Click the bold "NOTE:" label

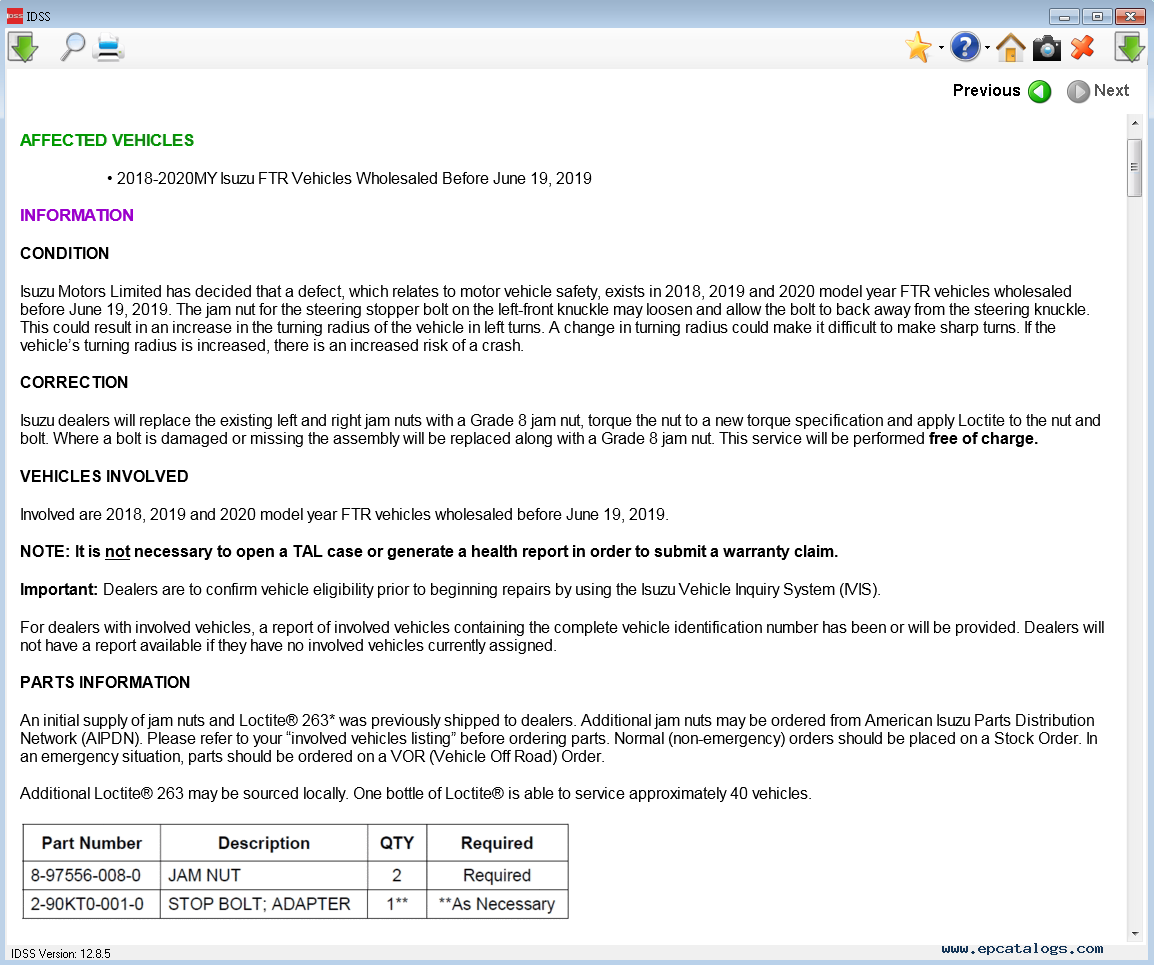[45, 552]
